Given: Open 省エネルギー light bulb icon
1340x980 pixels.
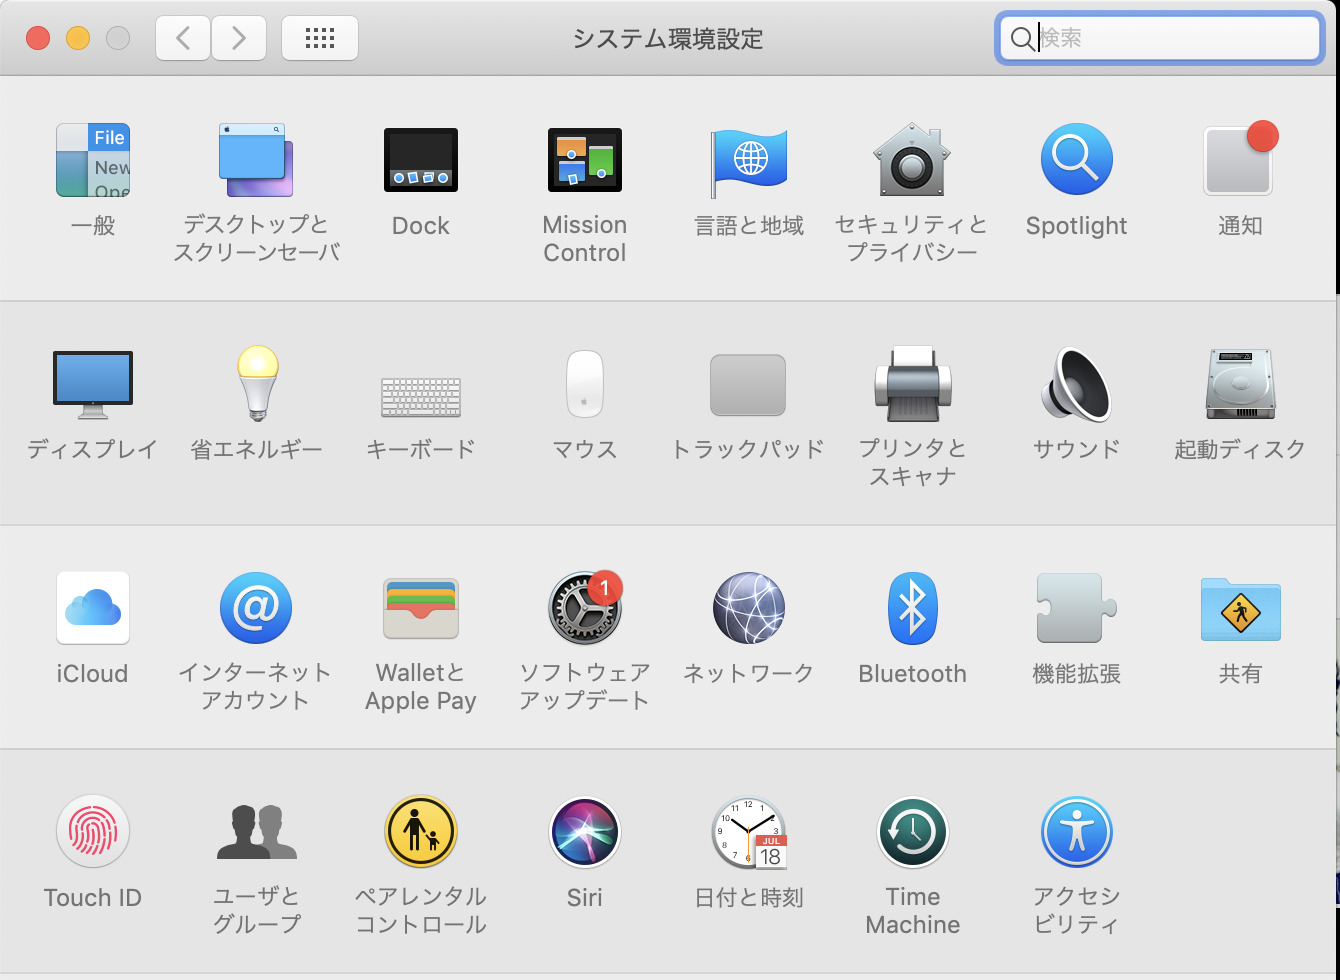Looking at the screenshot, I should [257, 383].
